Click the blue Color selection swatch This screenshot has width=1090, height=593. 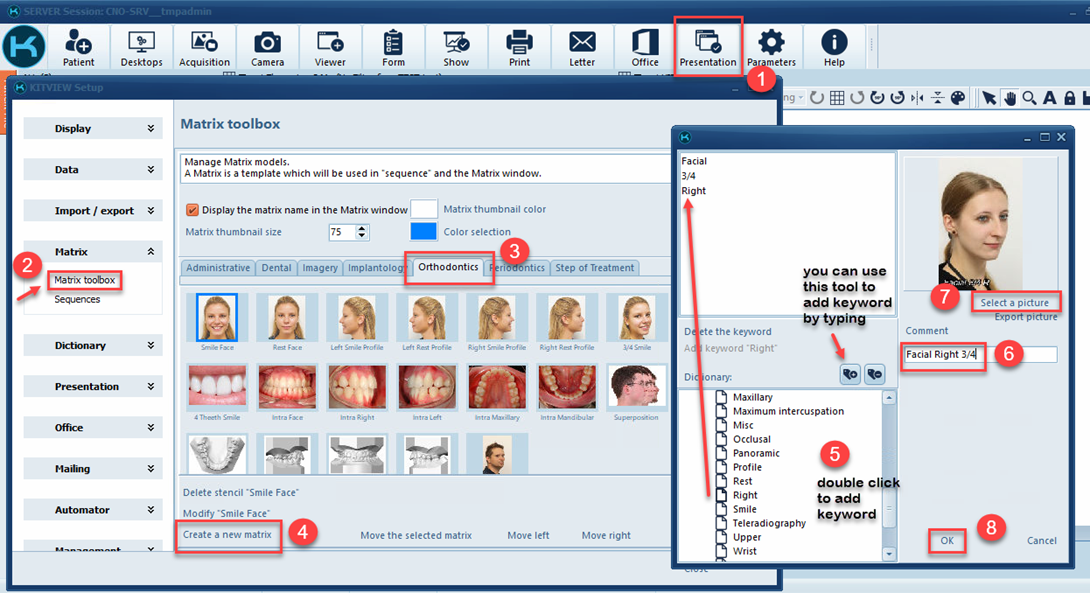[x=424, y=232]
